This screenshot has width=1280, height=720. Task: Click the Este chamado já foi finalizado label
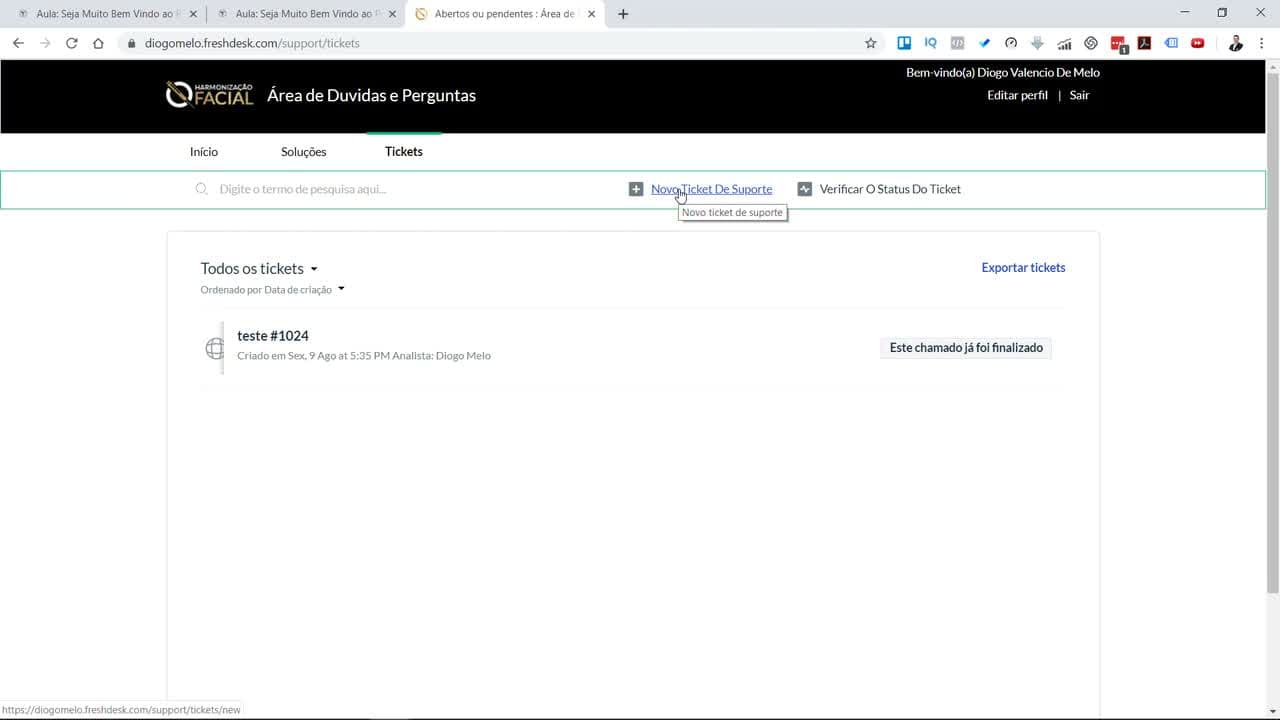pos(966,348)
